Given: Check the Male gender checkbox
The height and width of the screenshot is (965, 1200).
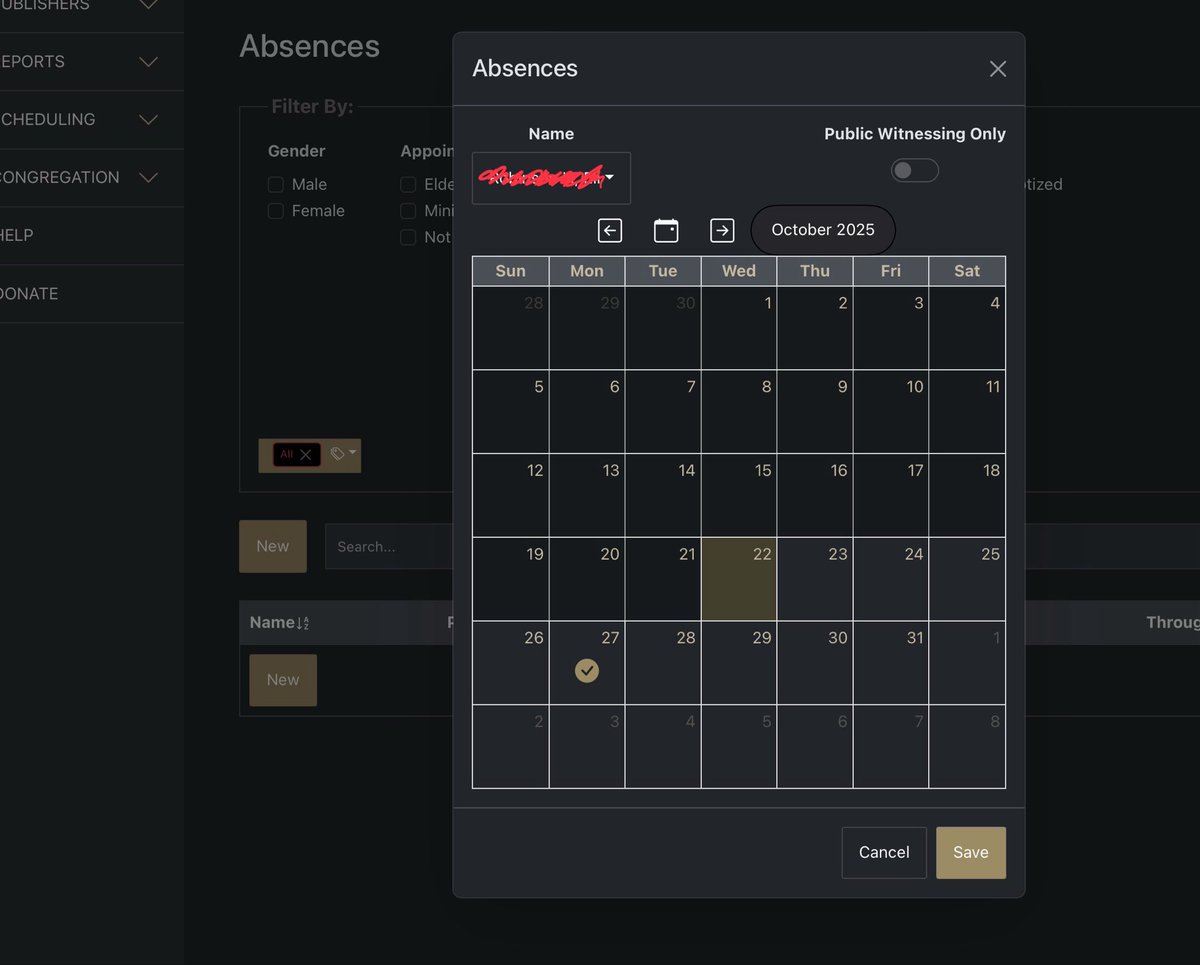Looking at the screenshot, I should (276, 184).
